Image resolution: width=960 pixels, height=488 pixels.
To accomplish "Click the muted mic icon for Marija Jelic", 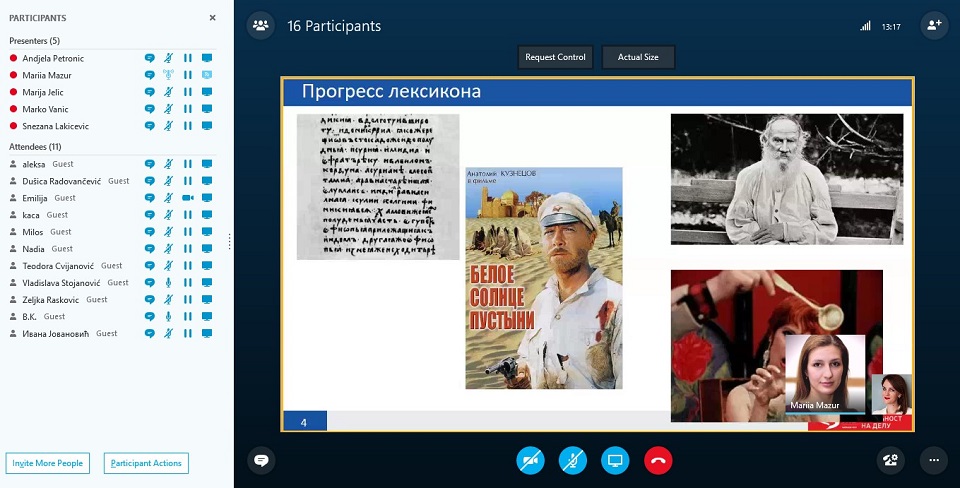I will [x=168, y=92].
